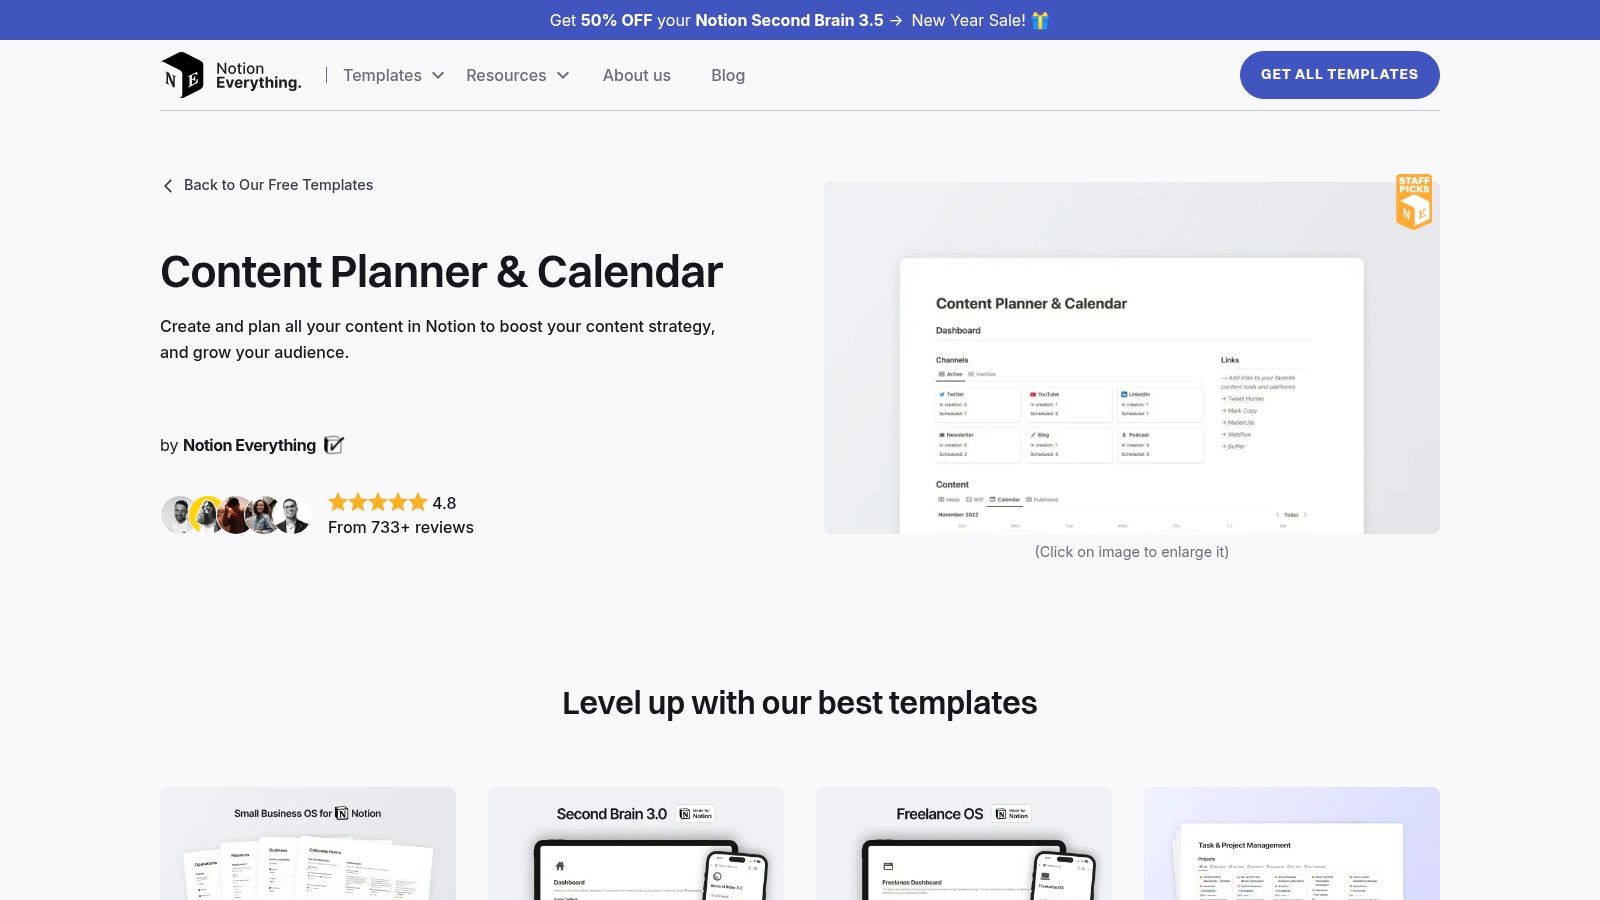The width and height of the screenshot is (1600, 900).
Task: Click the pencil icon beside author name
Action: point(334,445)
